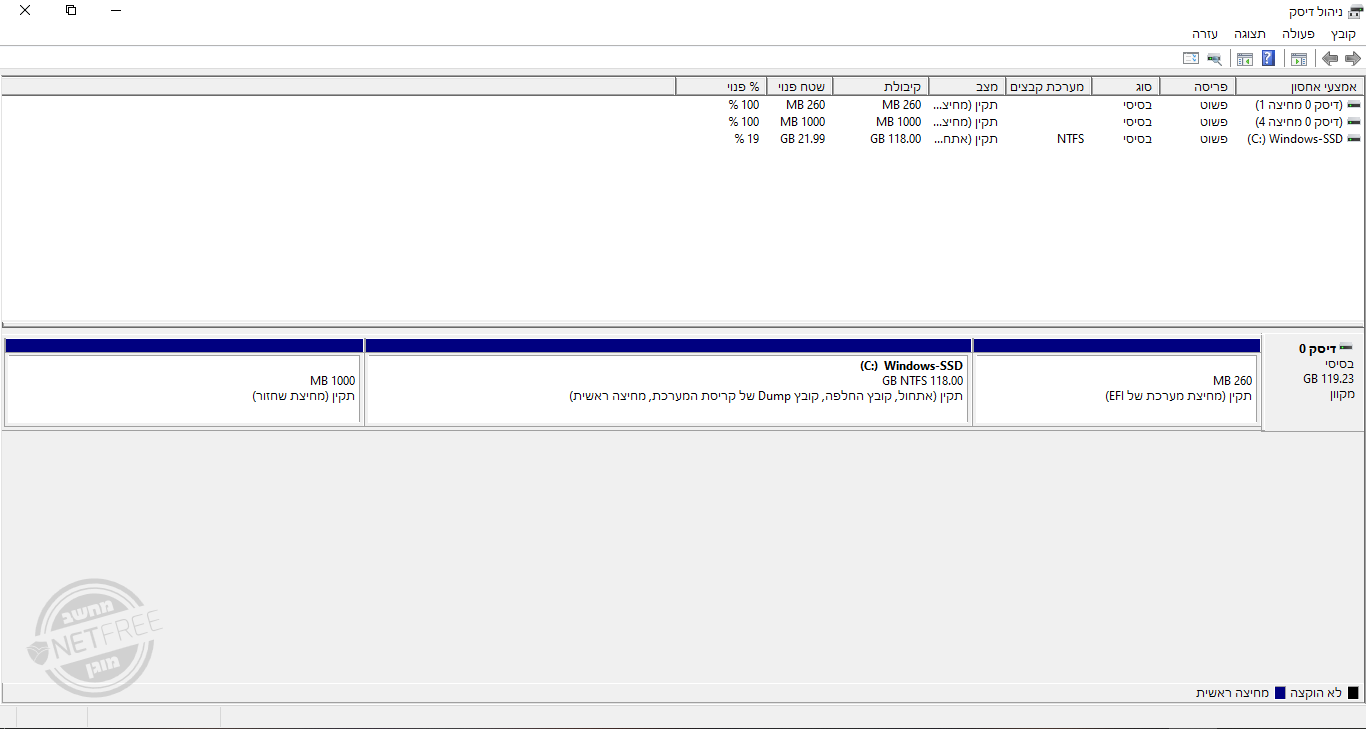This screenshot has width=1366, height=729.
Task: Click the disk icon beside Windows-SSD (C:) row
Action: pos(1354,139)
